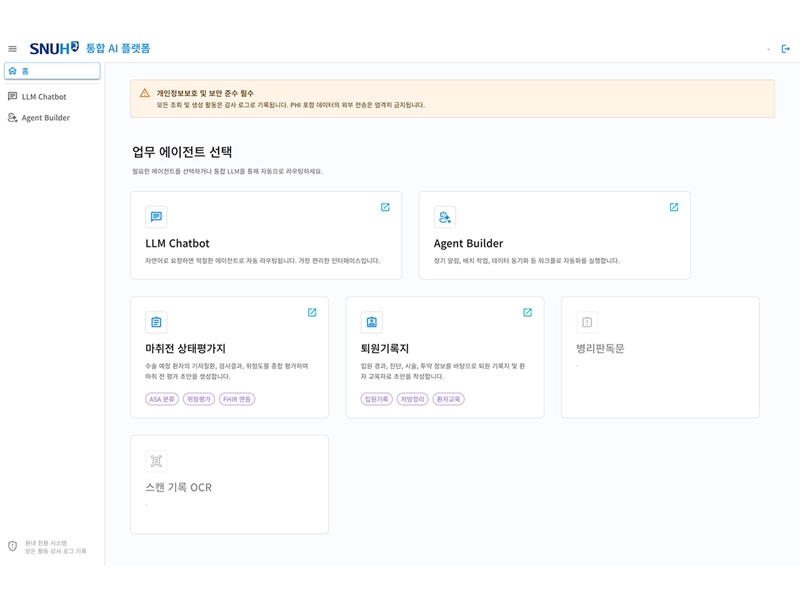This screenshot has height=600, width=800.
Task: Click the LLM Chatbot card chat icon
Action: pyautogui.click(x=156, y=217)
